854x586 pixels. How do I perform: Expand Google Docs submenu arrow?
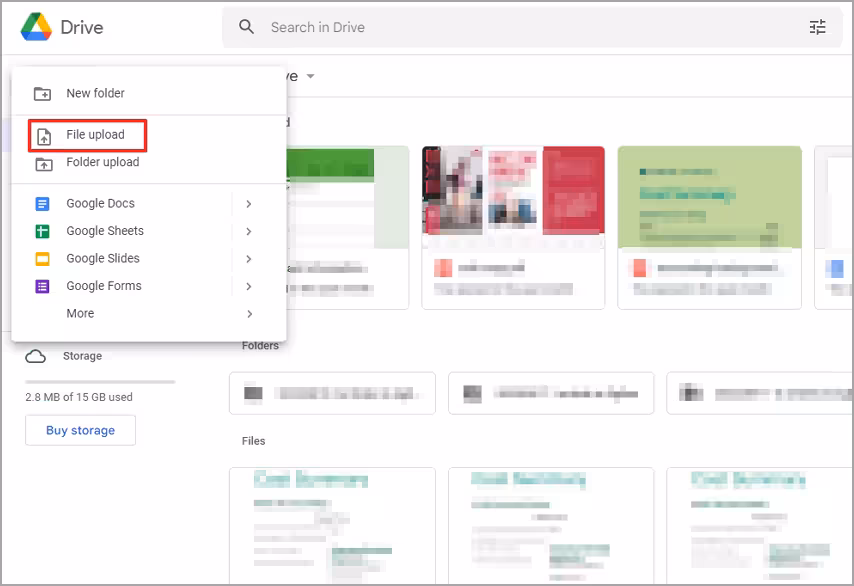tap(248, 204)
